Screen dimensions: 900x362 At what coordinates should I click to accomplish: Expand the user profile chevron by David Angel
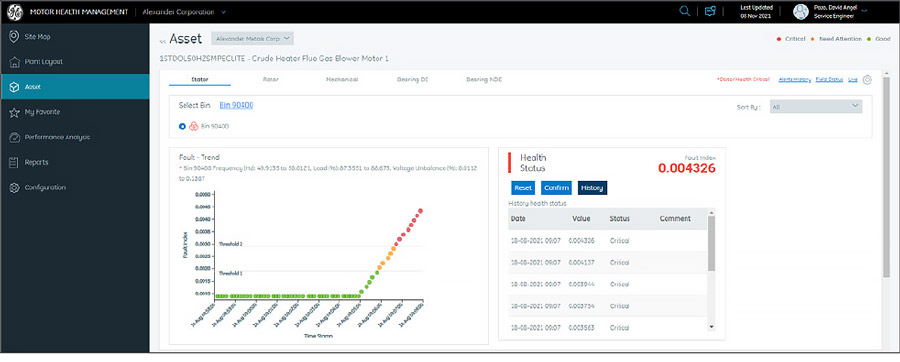(x=864, y=11)
